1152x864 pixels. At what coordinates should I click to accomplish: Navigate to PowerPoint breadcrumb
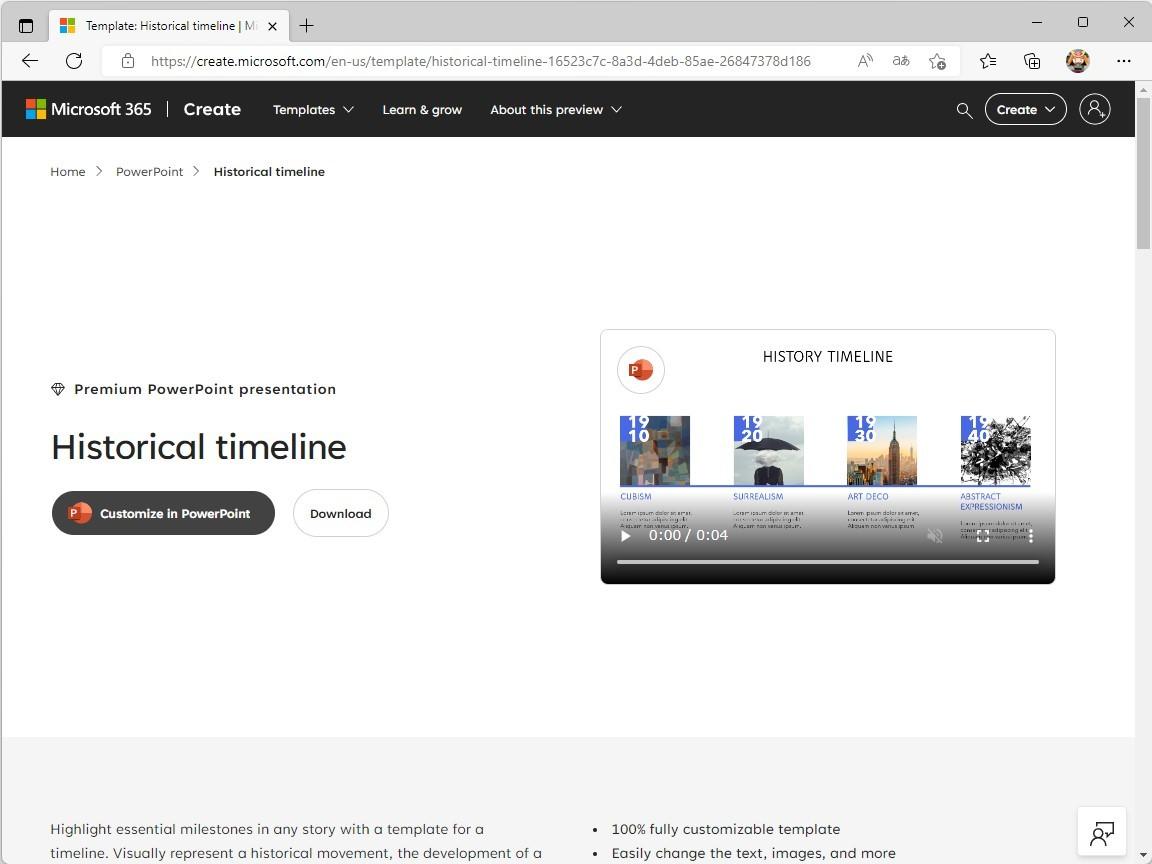149,172
